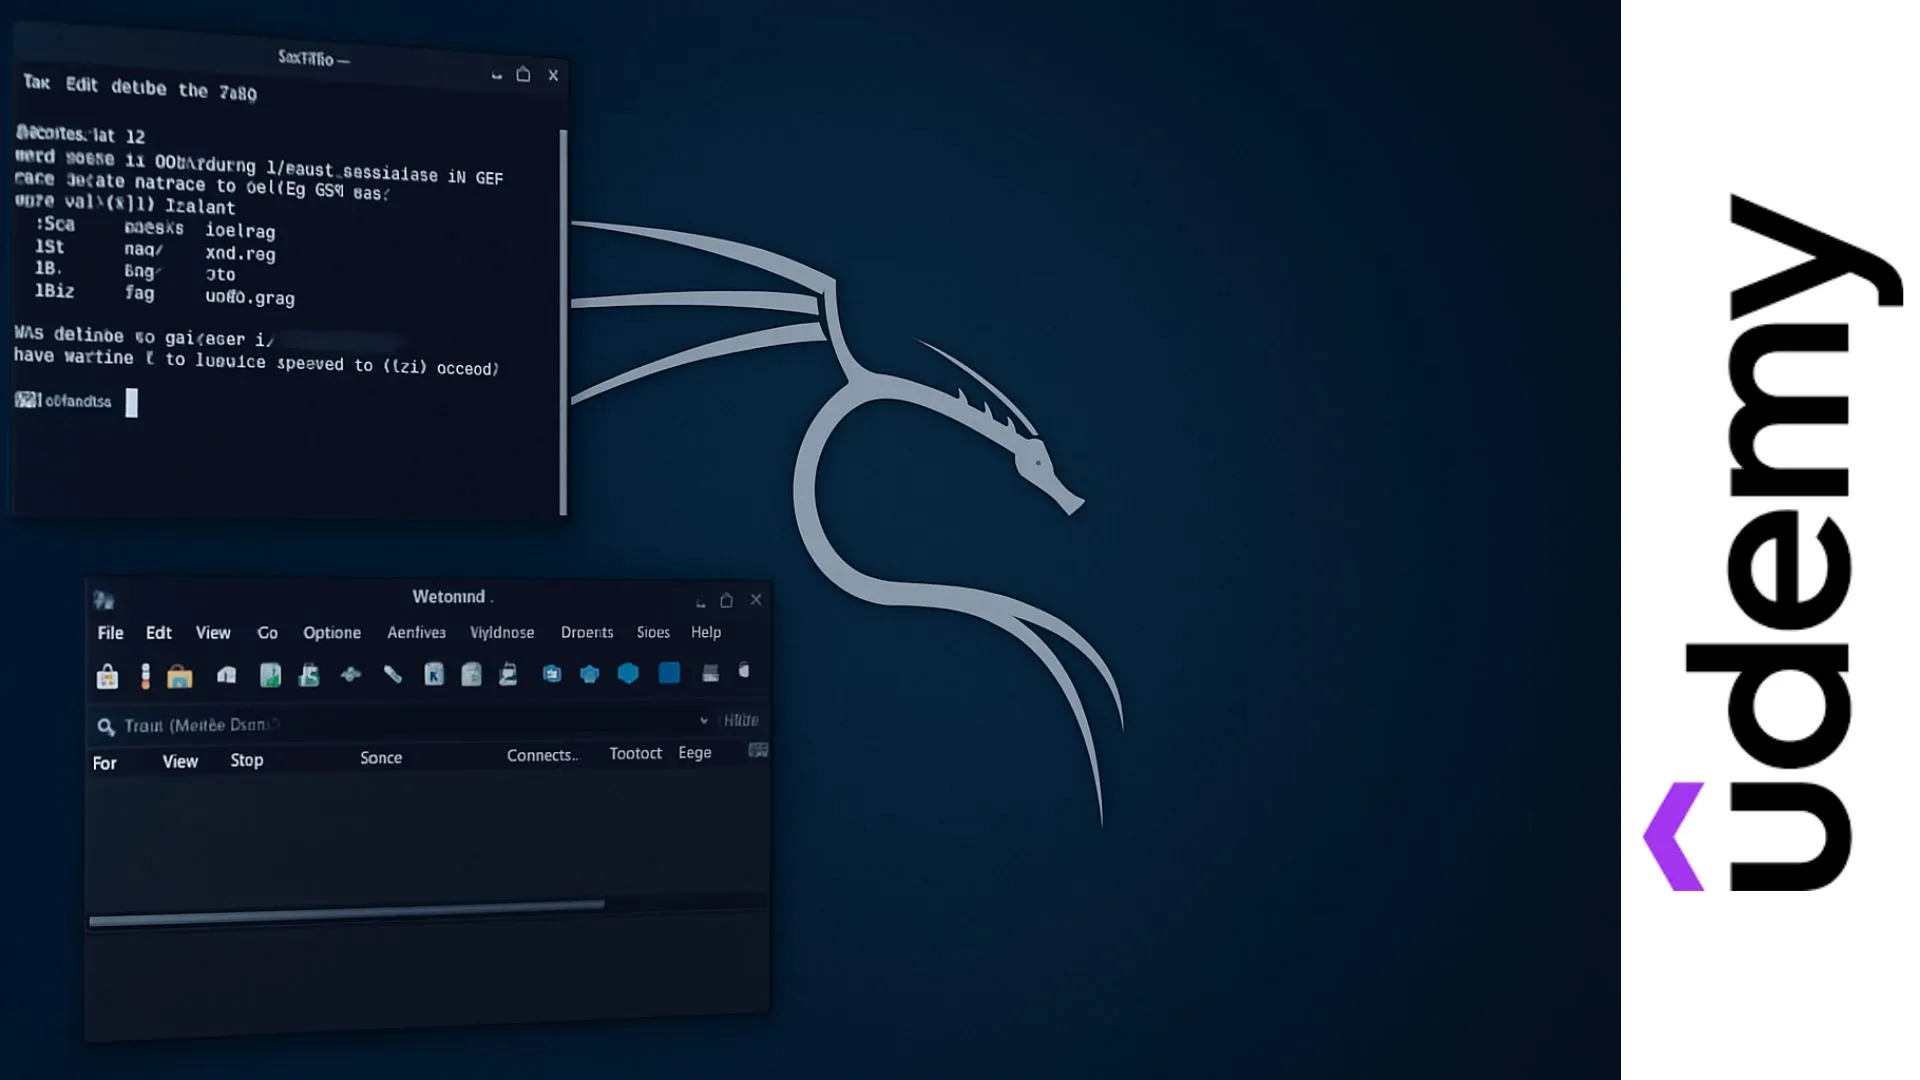
Task: Click the green chart document icon
Action: click(270, 675)
